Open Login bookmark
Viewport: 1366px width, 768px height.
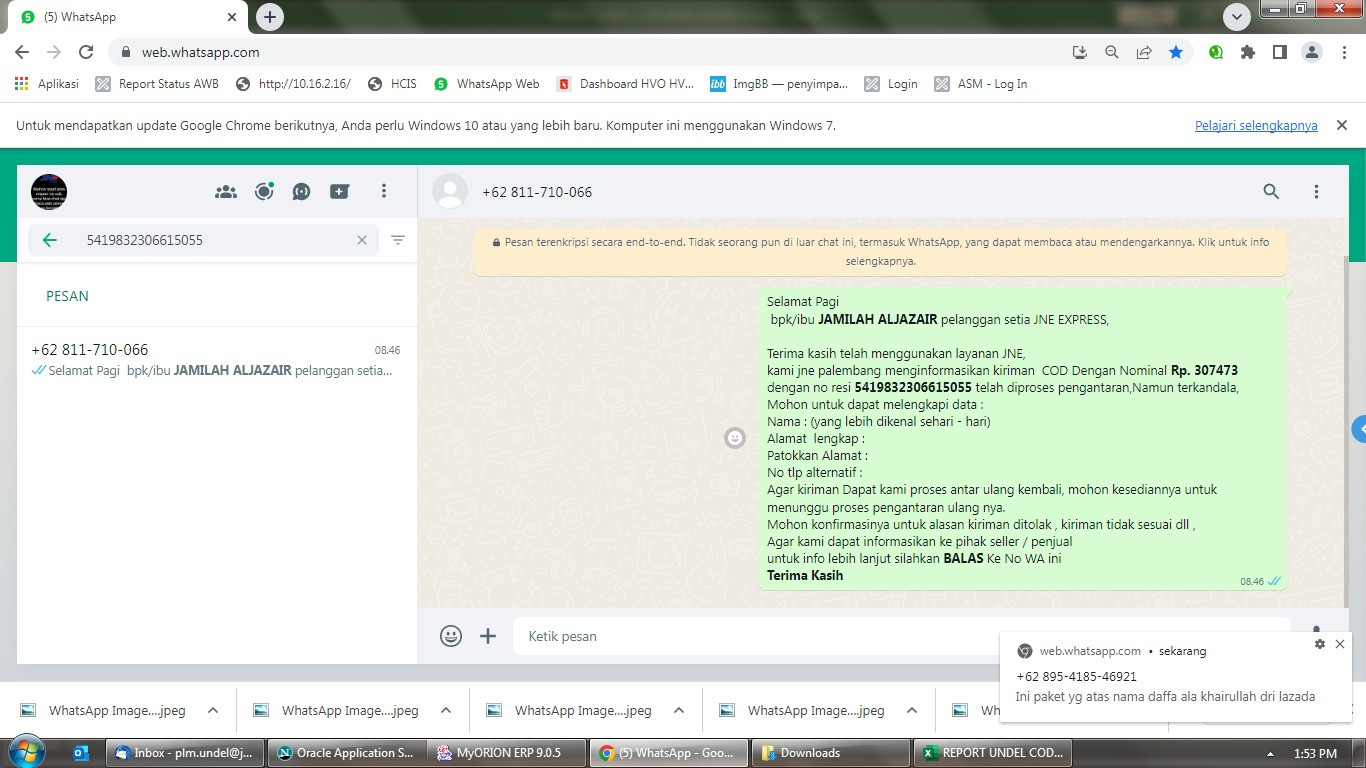tap(891, 84)
